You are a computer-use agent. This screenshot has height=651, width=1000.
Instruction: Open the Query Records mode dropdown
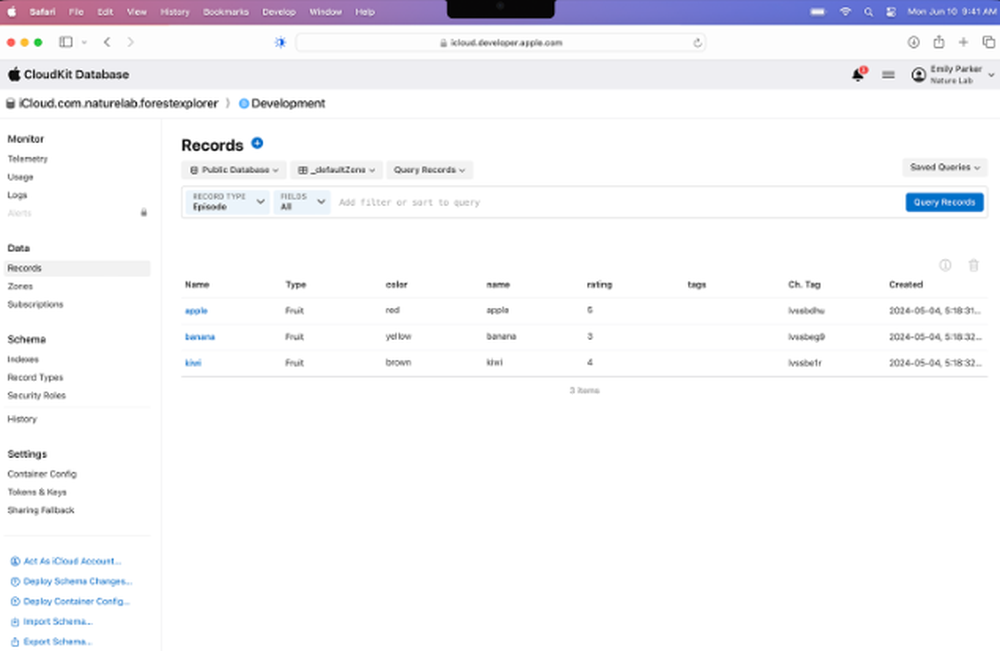coord(429,170)
